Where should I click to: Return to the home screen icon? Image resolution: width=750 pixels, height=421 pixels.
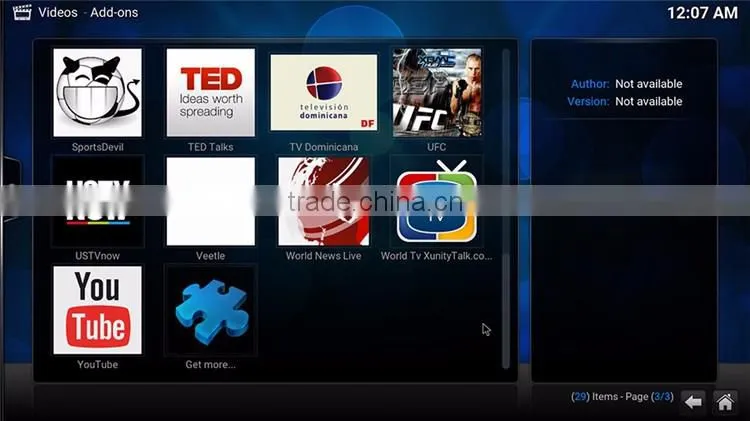[x=725, y=402]
